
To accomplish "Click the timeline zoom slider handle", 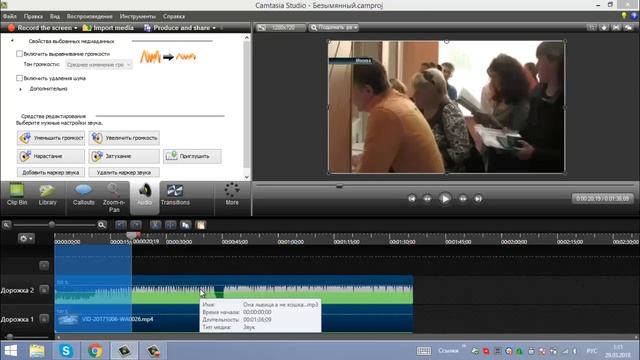I will click(51, 224).
